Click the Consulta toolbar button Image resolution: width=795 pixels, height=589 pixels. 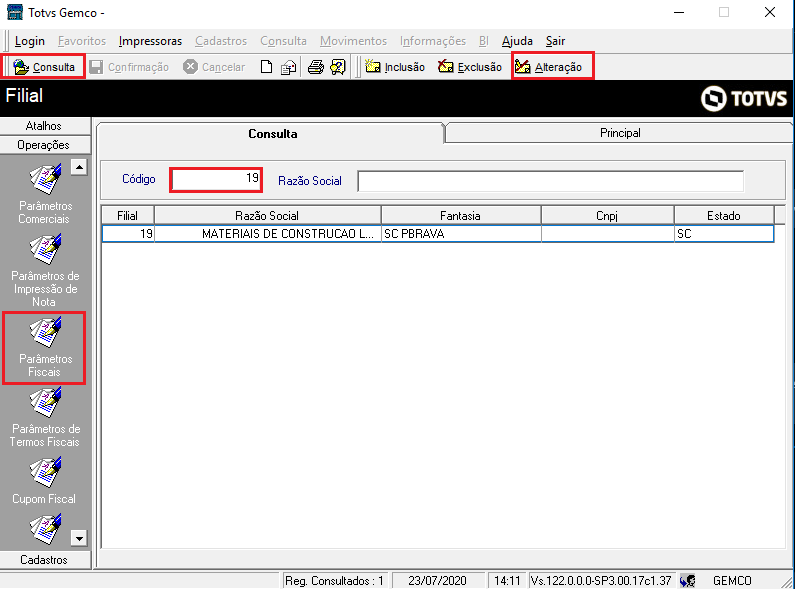click(44, 67)
